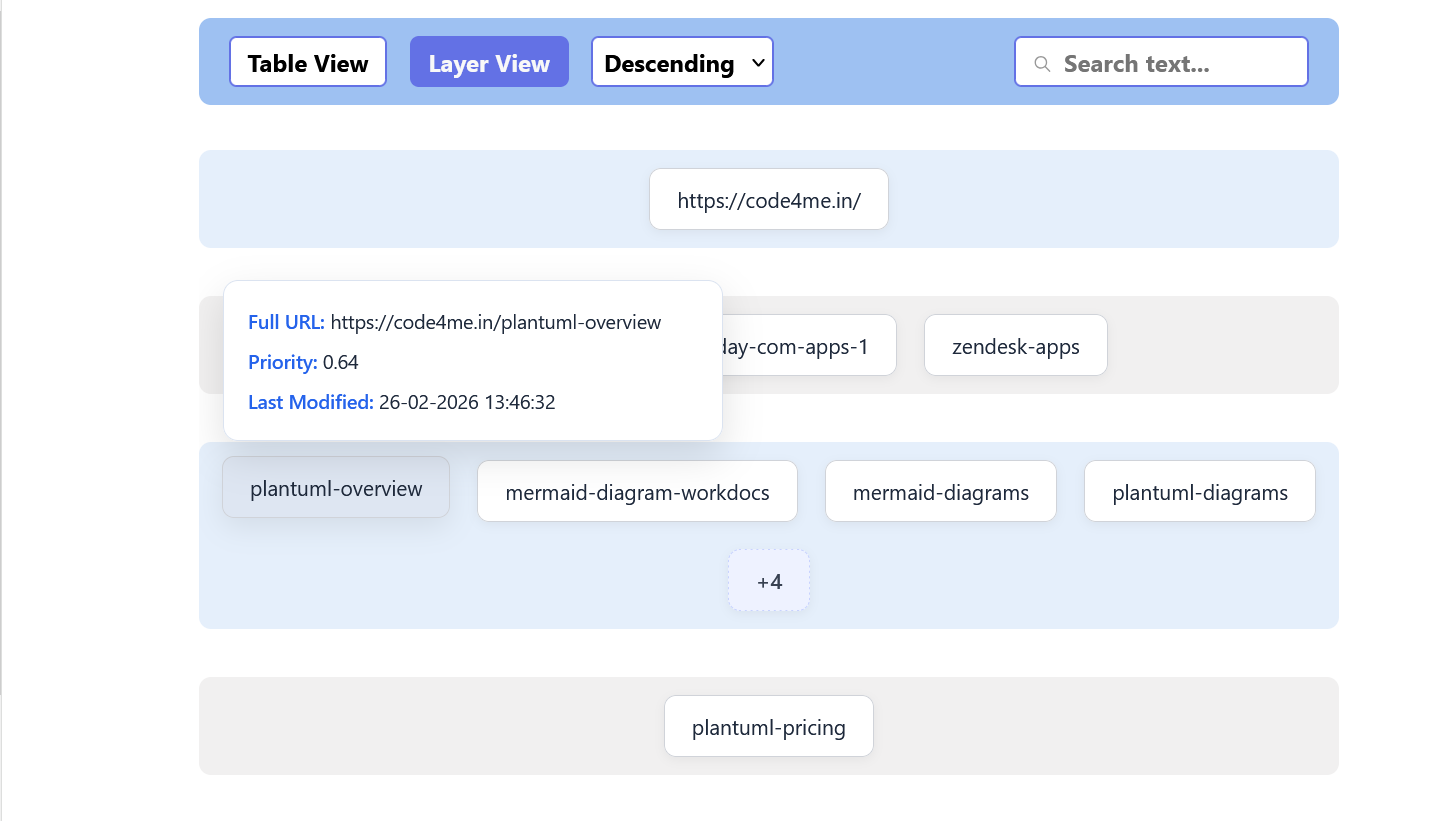This screenshot has width=1437, height=821.
Task: Collapse the Descending dropdown chevron
Action: click(757, 62)
